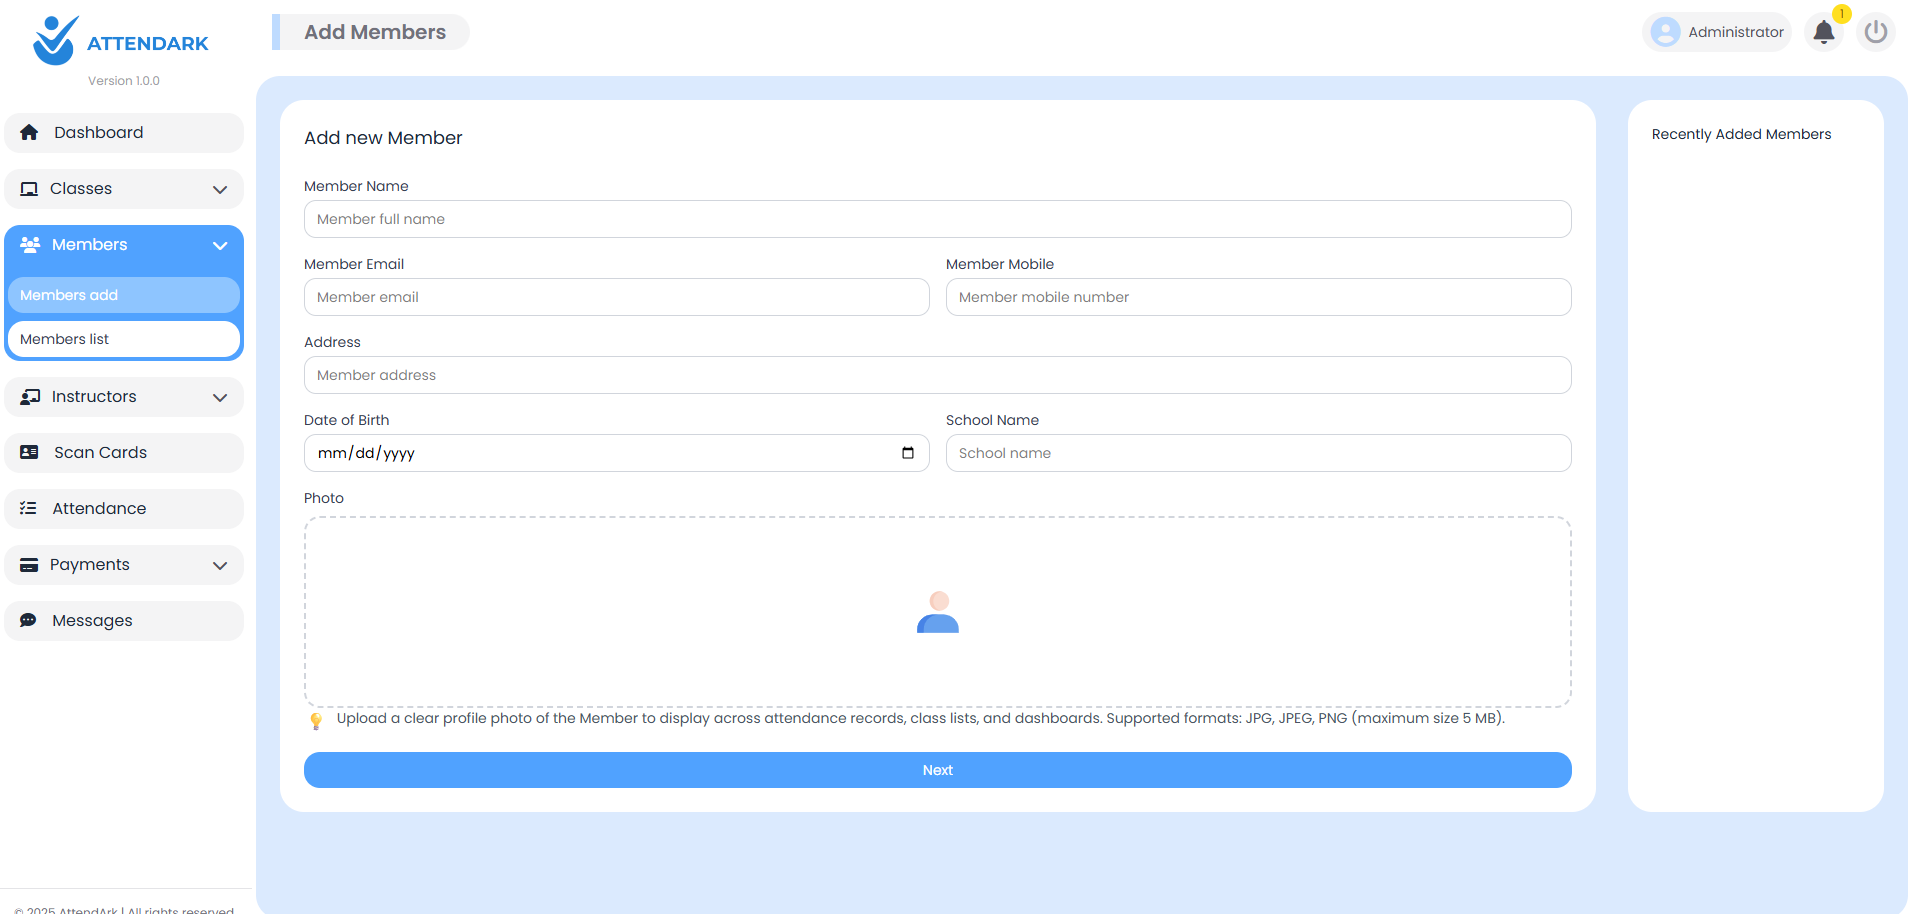
Task: Click the notification bell icon
Action: (x=1823, y=32)
